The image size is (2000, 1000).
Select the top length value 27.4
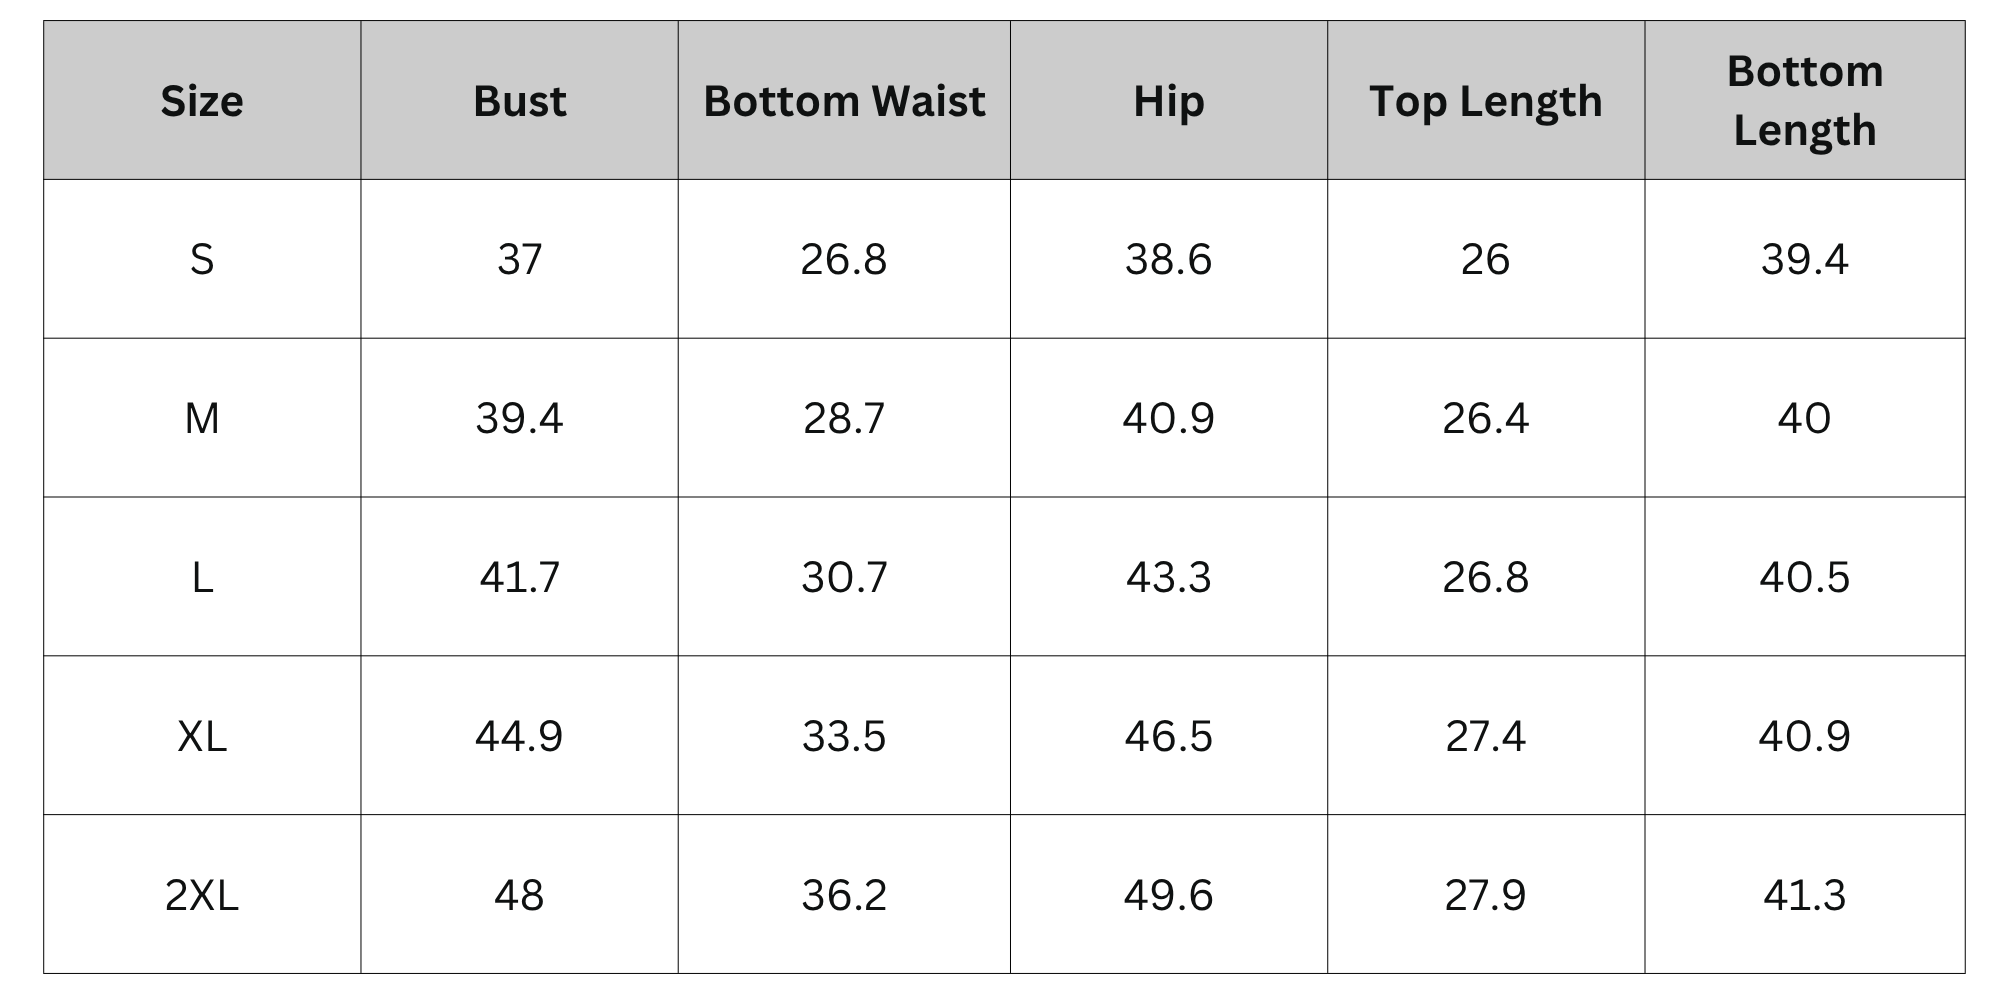click(x=1485, y=736)
